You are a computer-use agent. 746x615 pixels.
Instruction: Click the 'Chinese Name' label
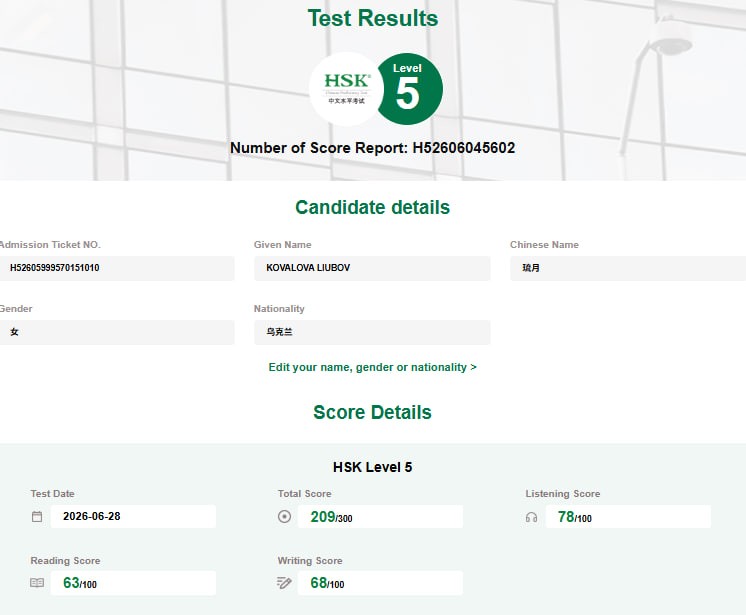[x=544, y=244]
